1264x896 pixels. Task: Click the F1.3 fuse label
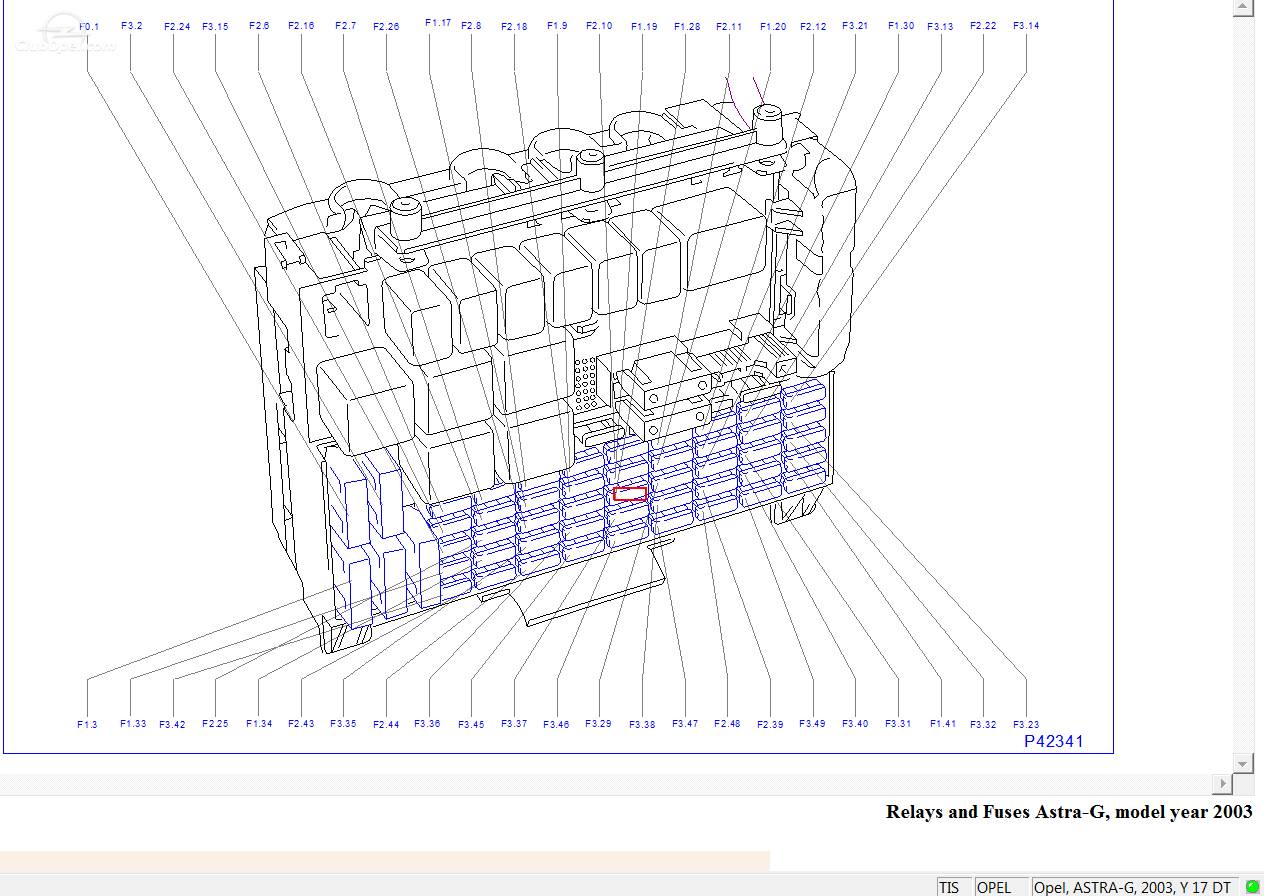tap(88, 725)
